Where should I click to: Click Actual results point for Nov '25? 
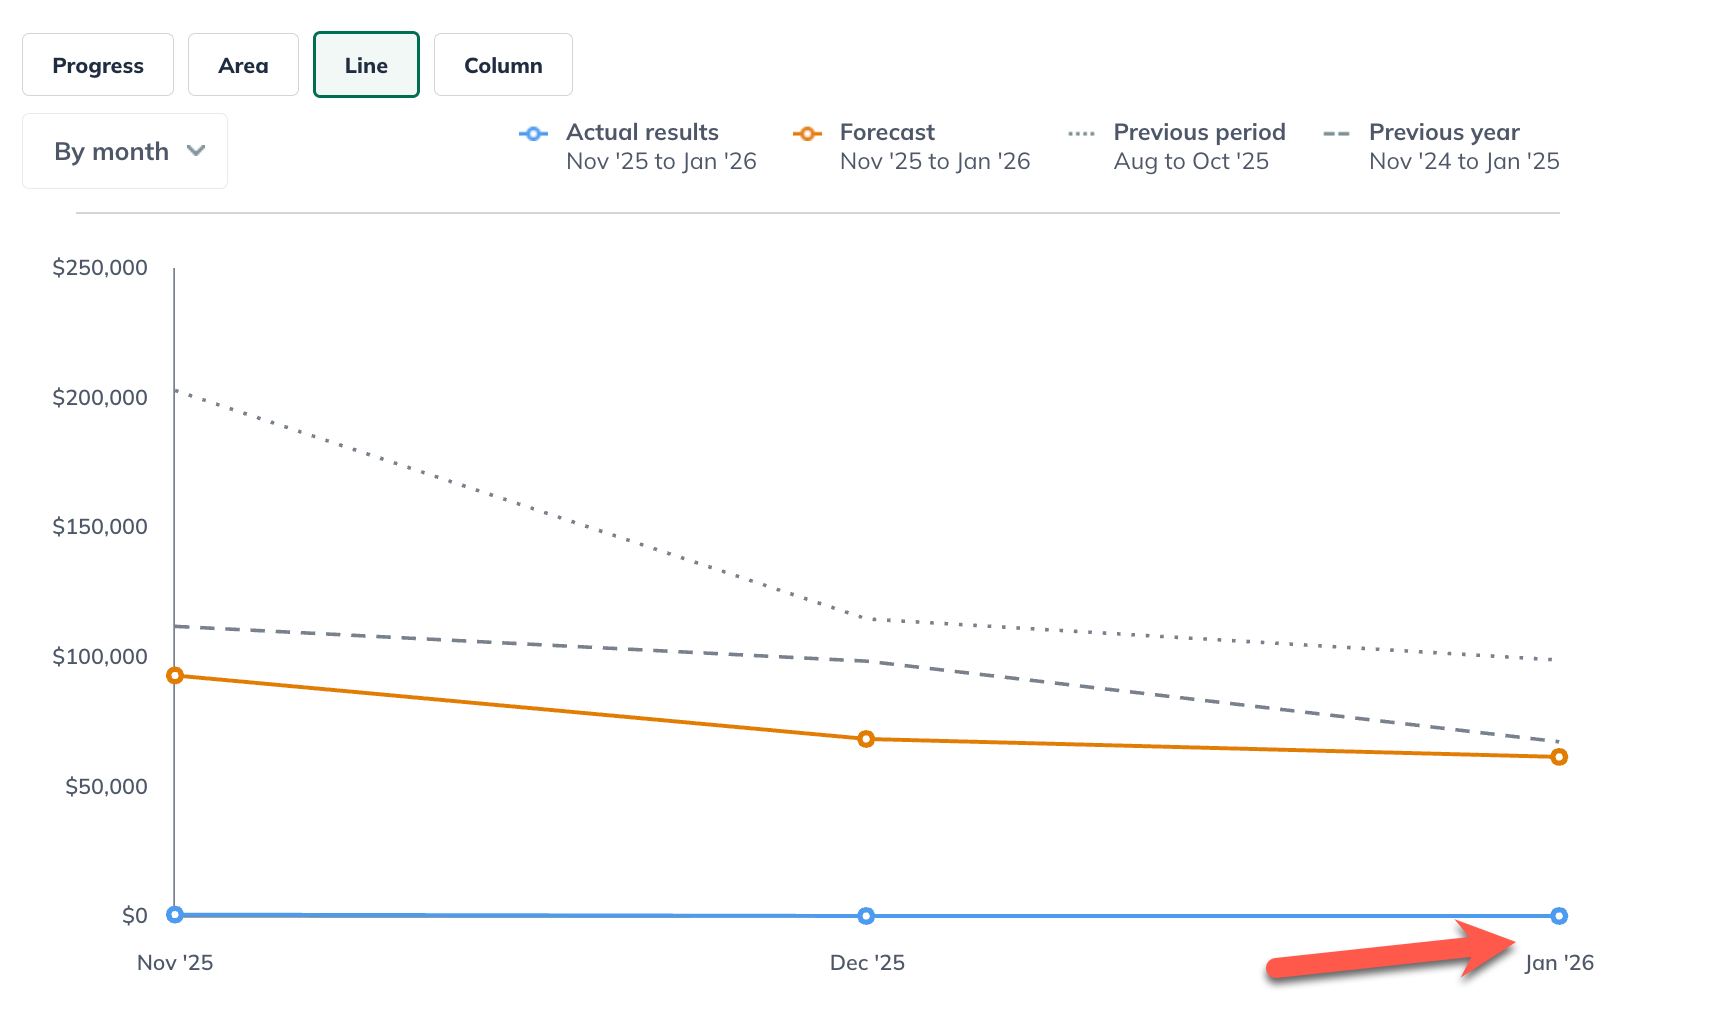pyautogui.click(x=175, y=914)
